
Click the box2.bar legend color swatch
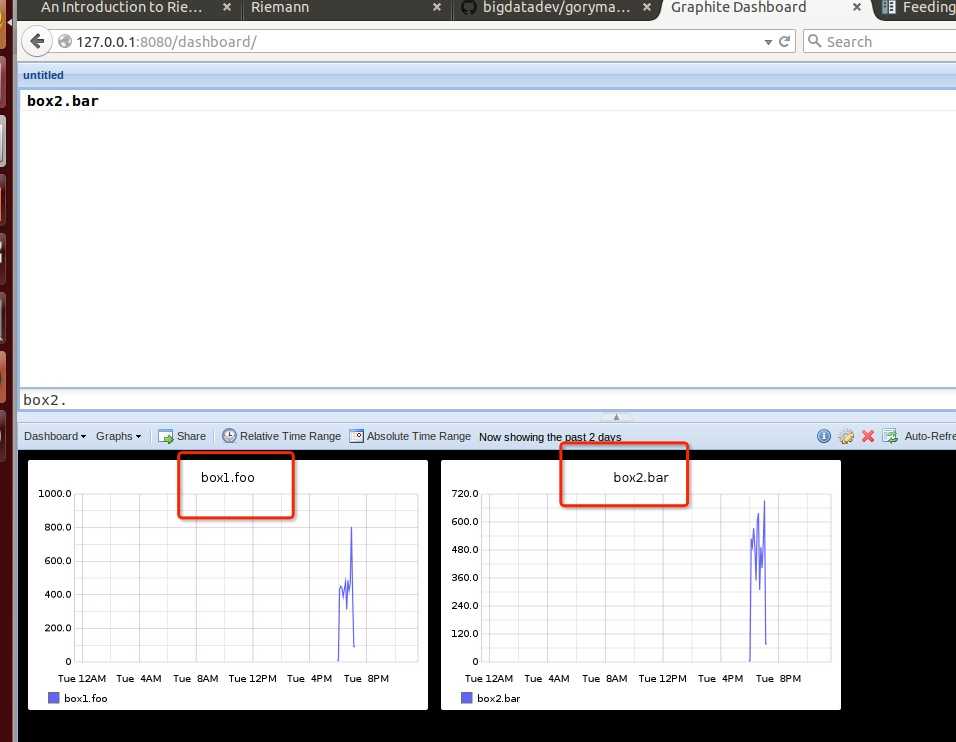click(466, 698)
